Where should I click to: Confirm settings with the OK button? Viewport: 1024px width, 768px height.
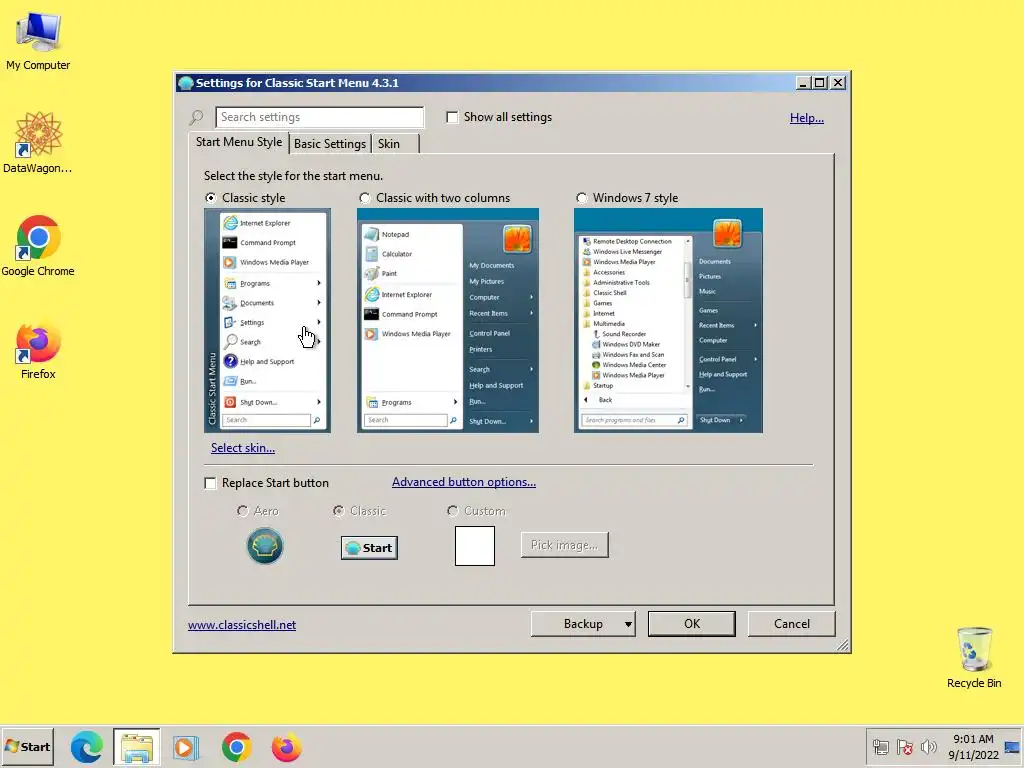[x=692, y=624]
